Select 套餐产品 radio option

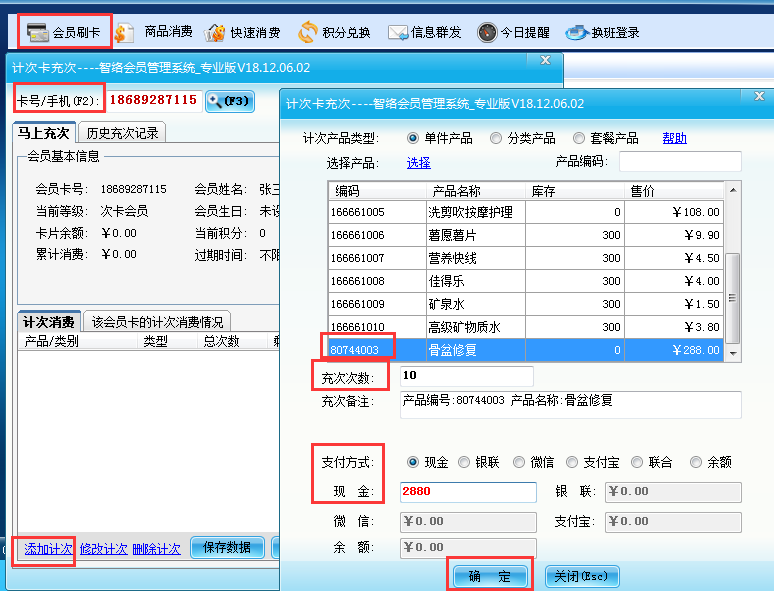(579, 138)
